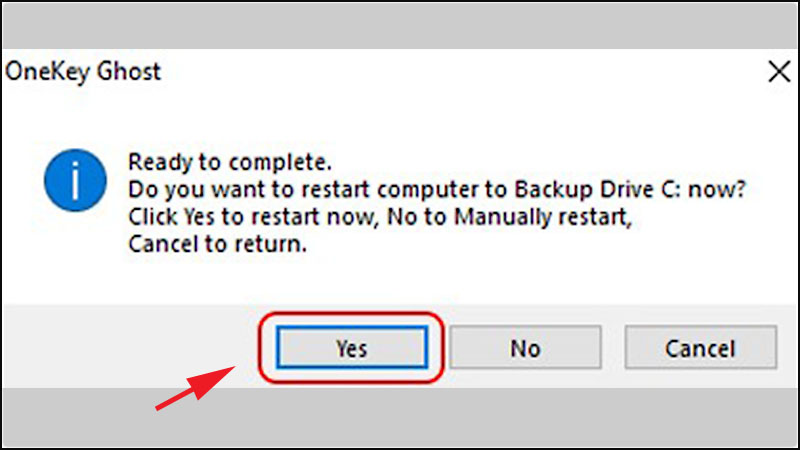Choose No to restart manually later
The image size is (800, 450).
[x=526, y=347]
